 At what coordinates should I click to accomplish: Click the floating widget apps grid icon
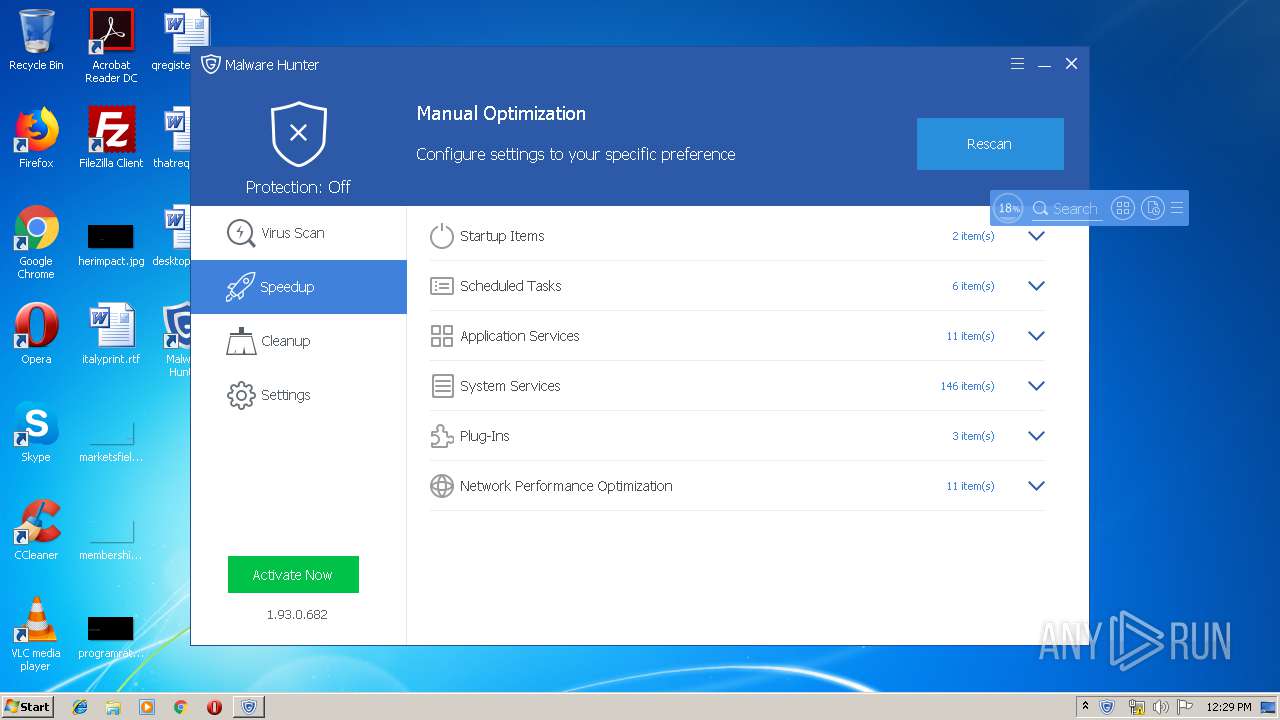pyautogui.click(x=1123, y=208)
